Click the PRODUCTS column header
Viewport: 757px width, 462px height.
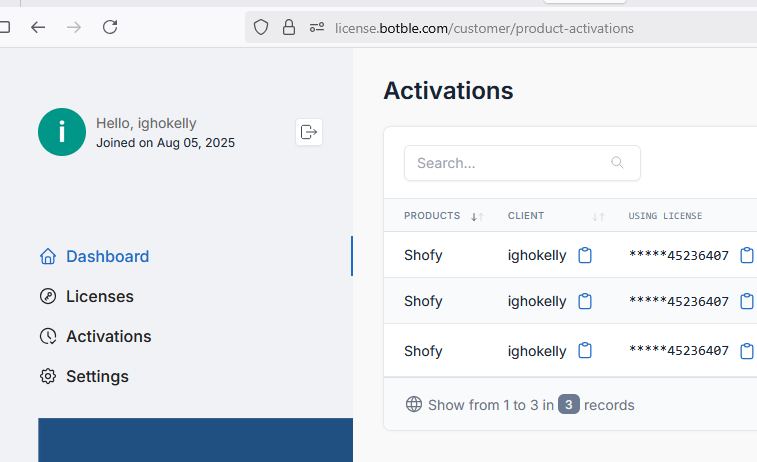[432, 216]
